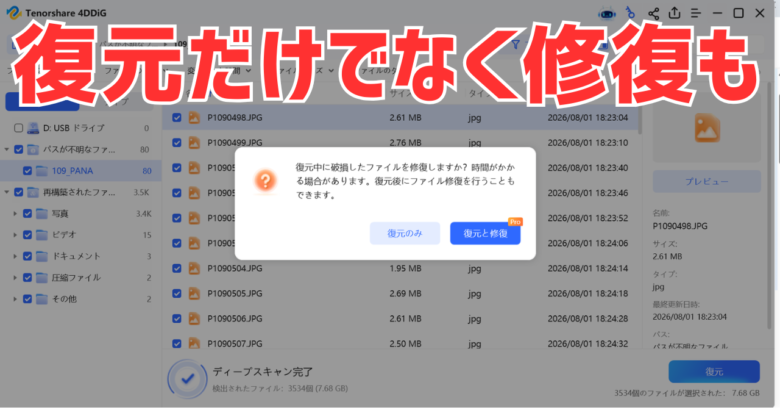Click the Tenorshare 4DDiG logo
Screen dimensions: 780x410
(x=13, y=13)
